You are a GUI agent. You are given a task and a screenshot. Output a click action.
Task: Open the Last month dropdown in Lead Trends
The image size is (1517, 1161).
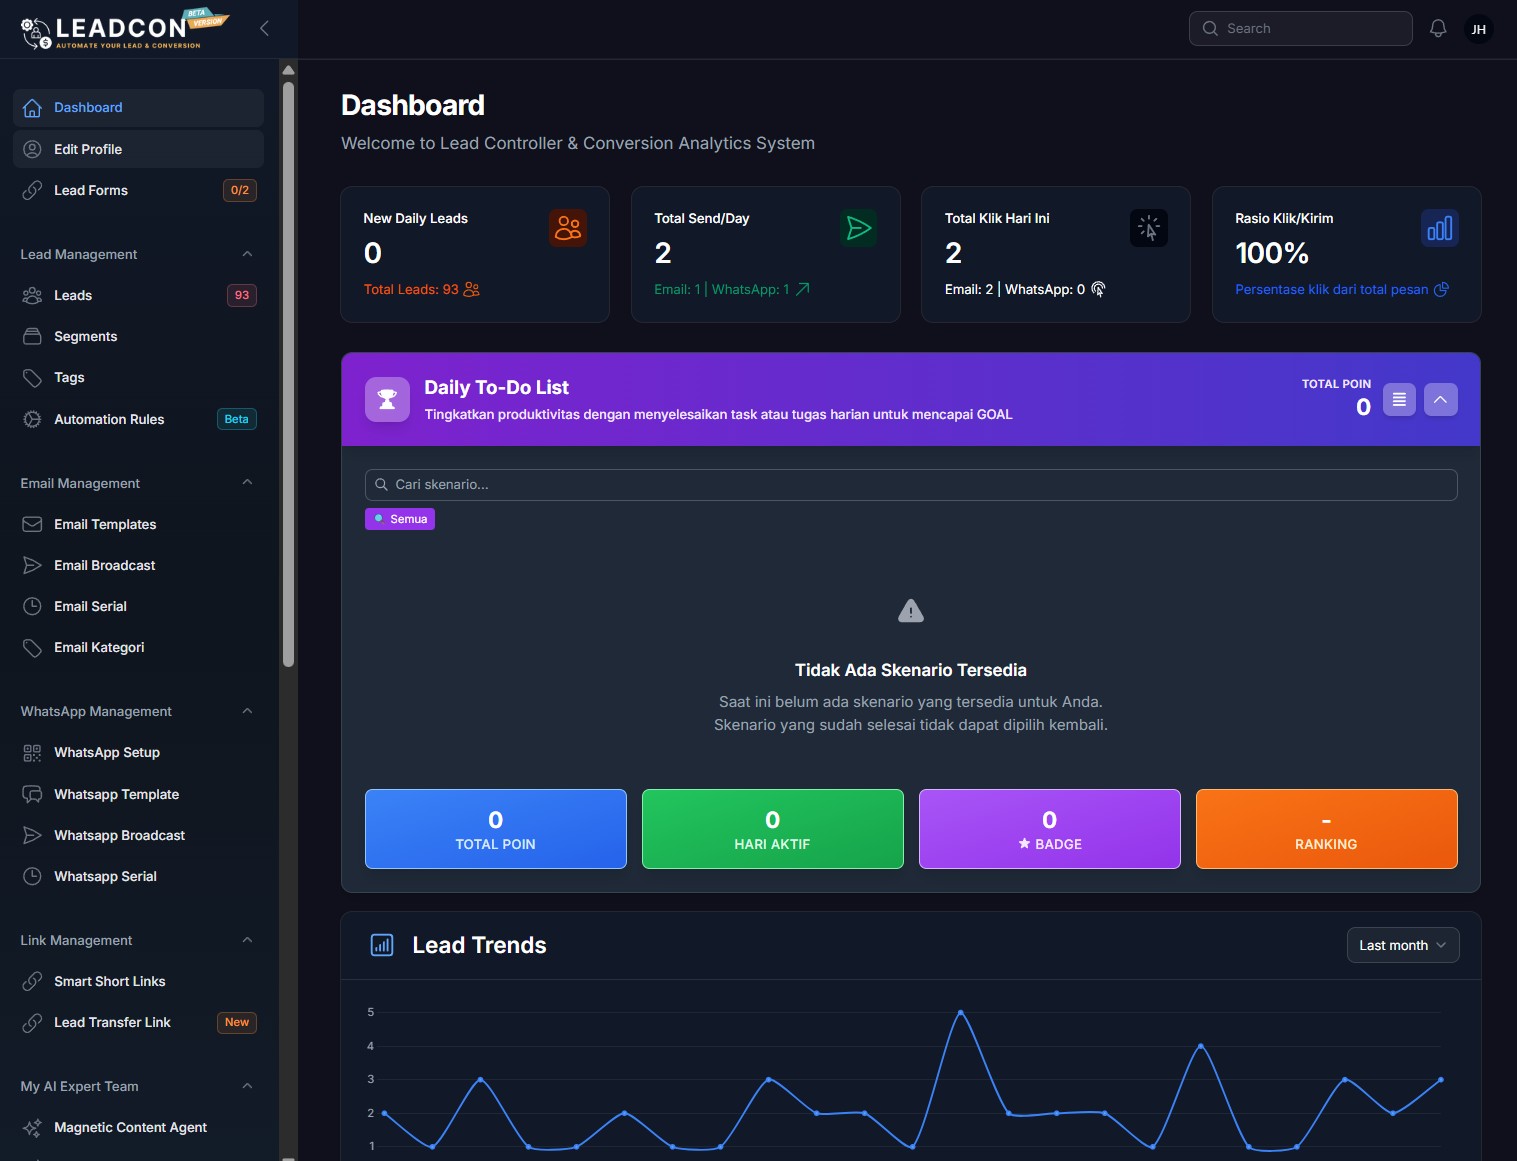click(1402, 944)
